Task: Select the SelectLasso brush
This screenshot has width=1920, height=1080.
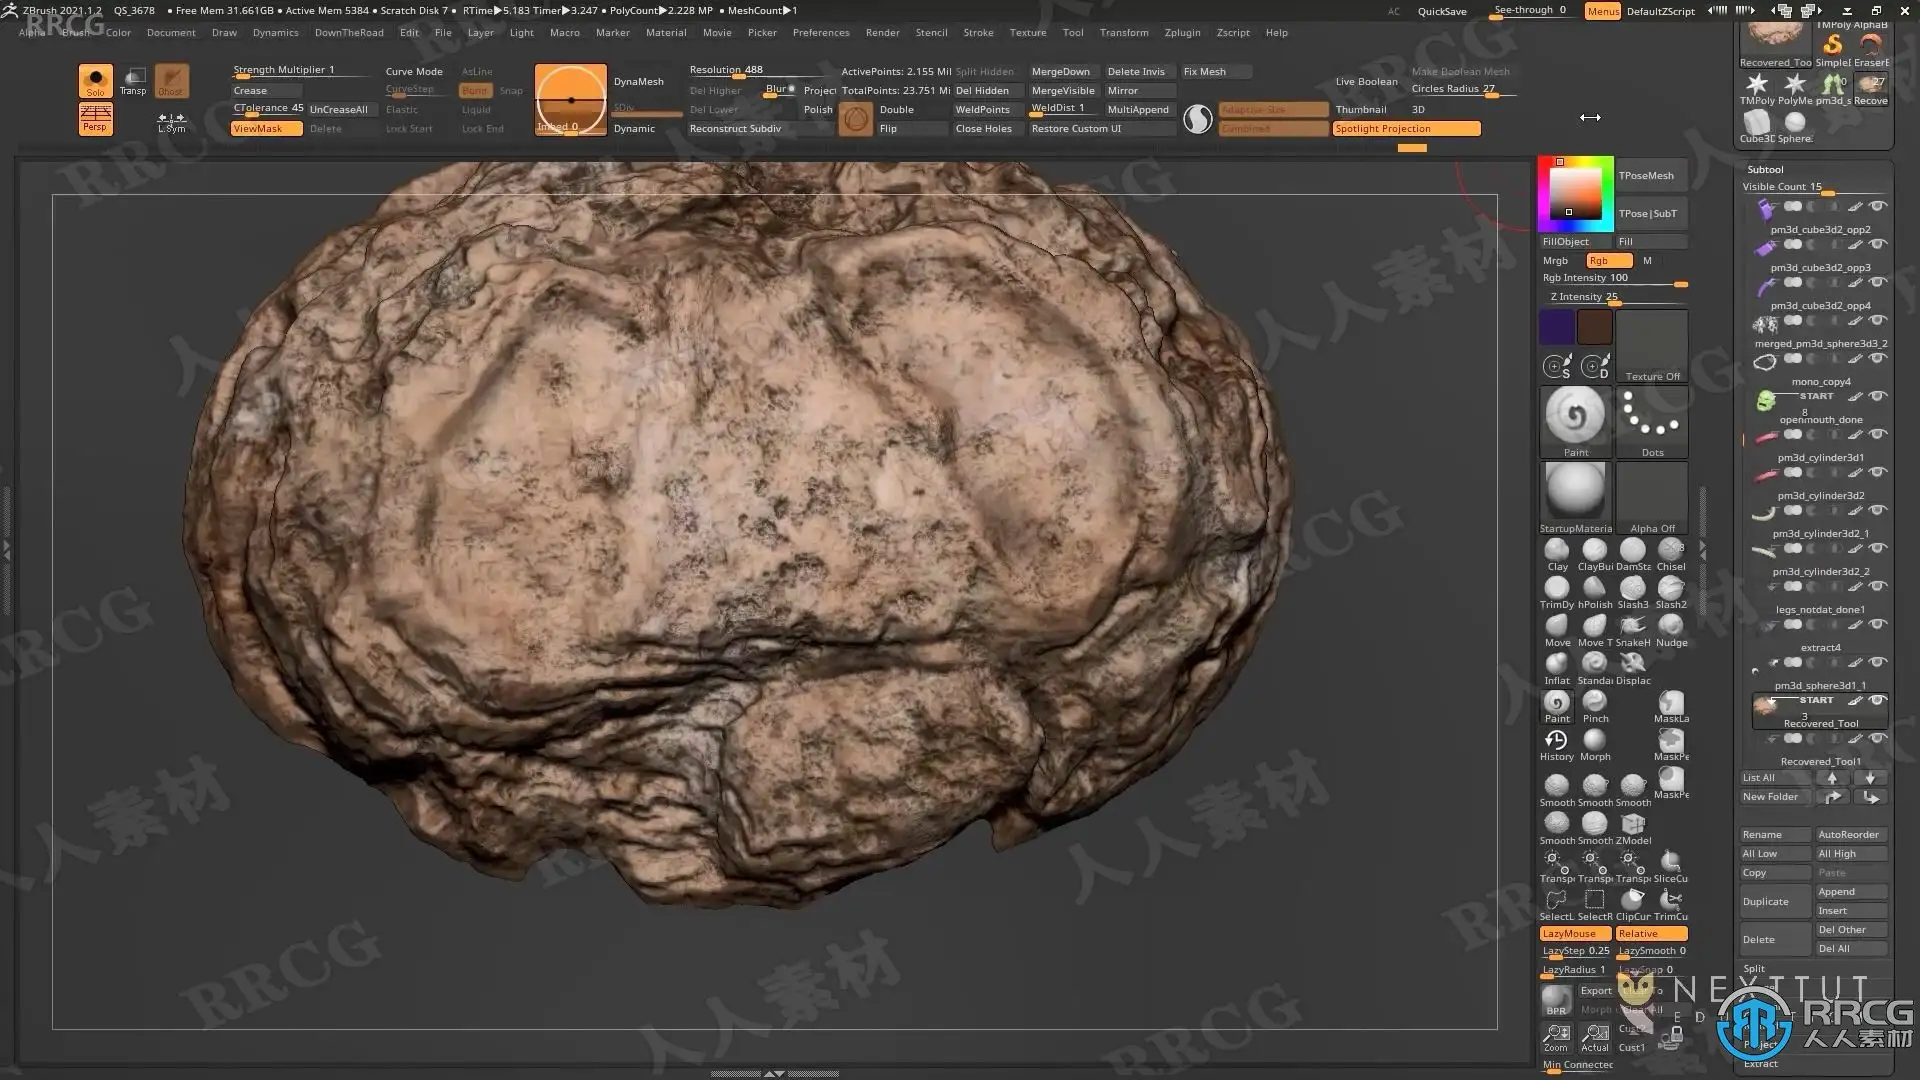Action: (1557, 904)
